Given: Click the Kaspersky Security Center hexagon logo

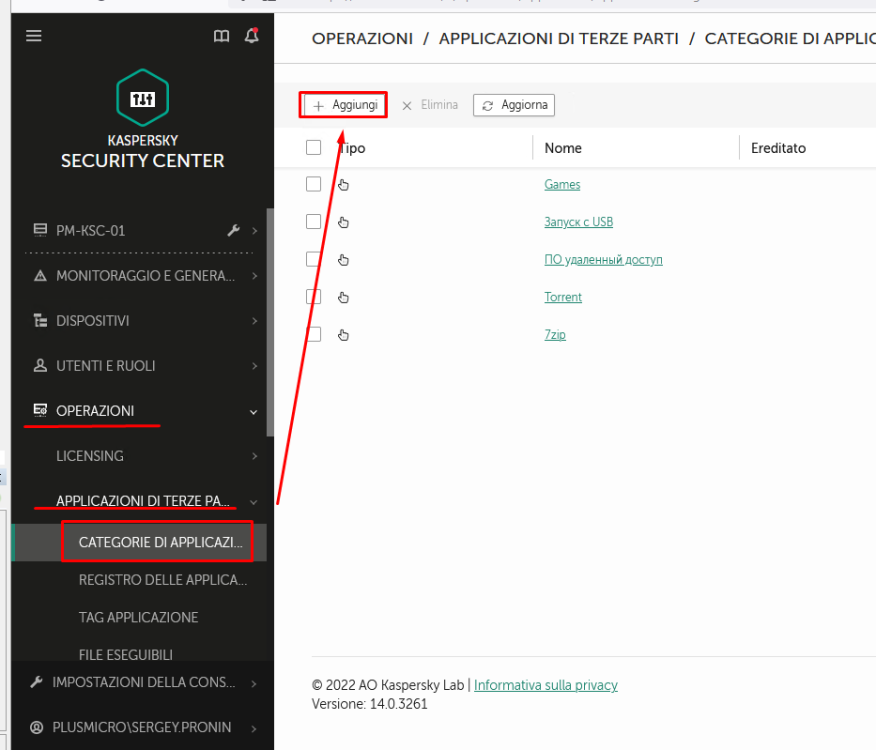Looking at the screenshot, I should tap(142, 98).
